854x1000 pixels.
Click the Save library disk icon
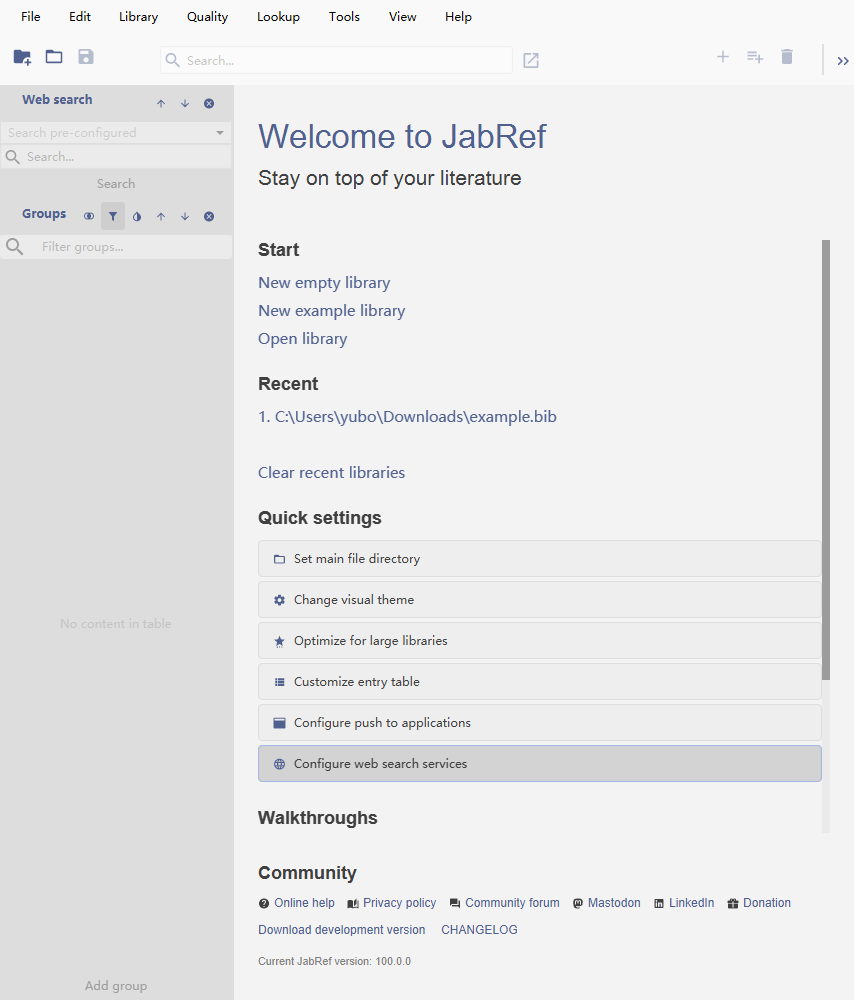pyautogui.click(x=86, y=57)
